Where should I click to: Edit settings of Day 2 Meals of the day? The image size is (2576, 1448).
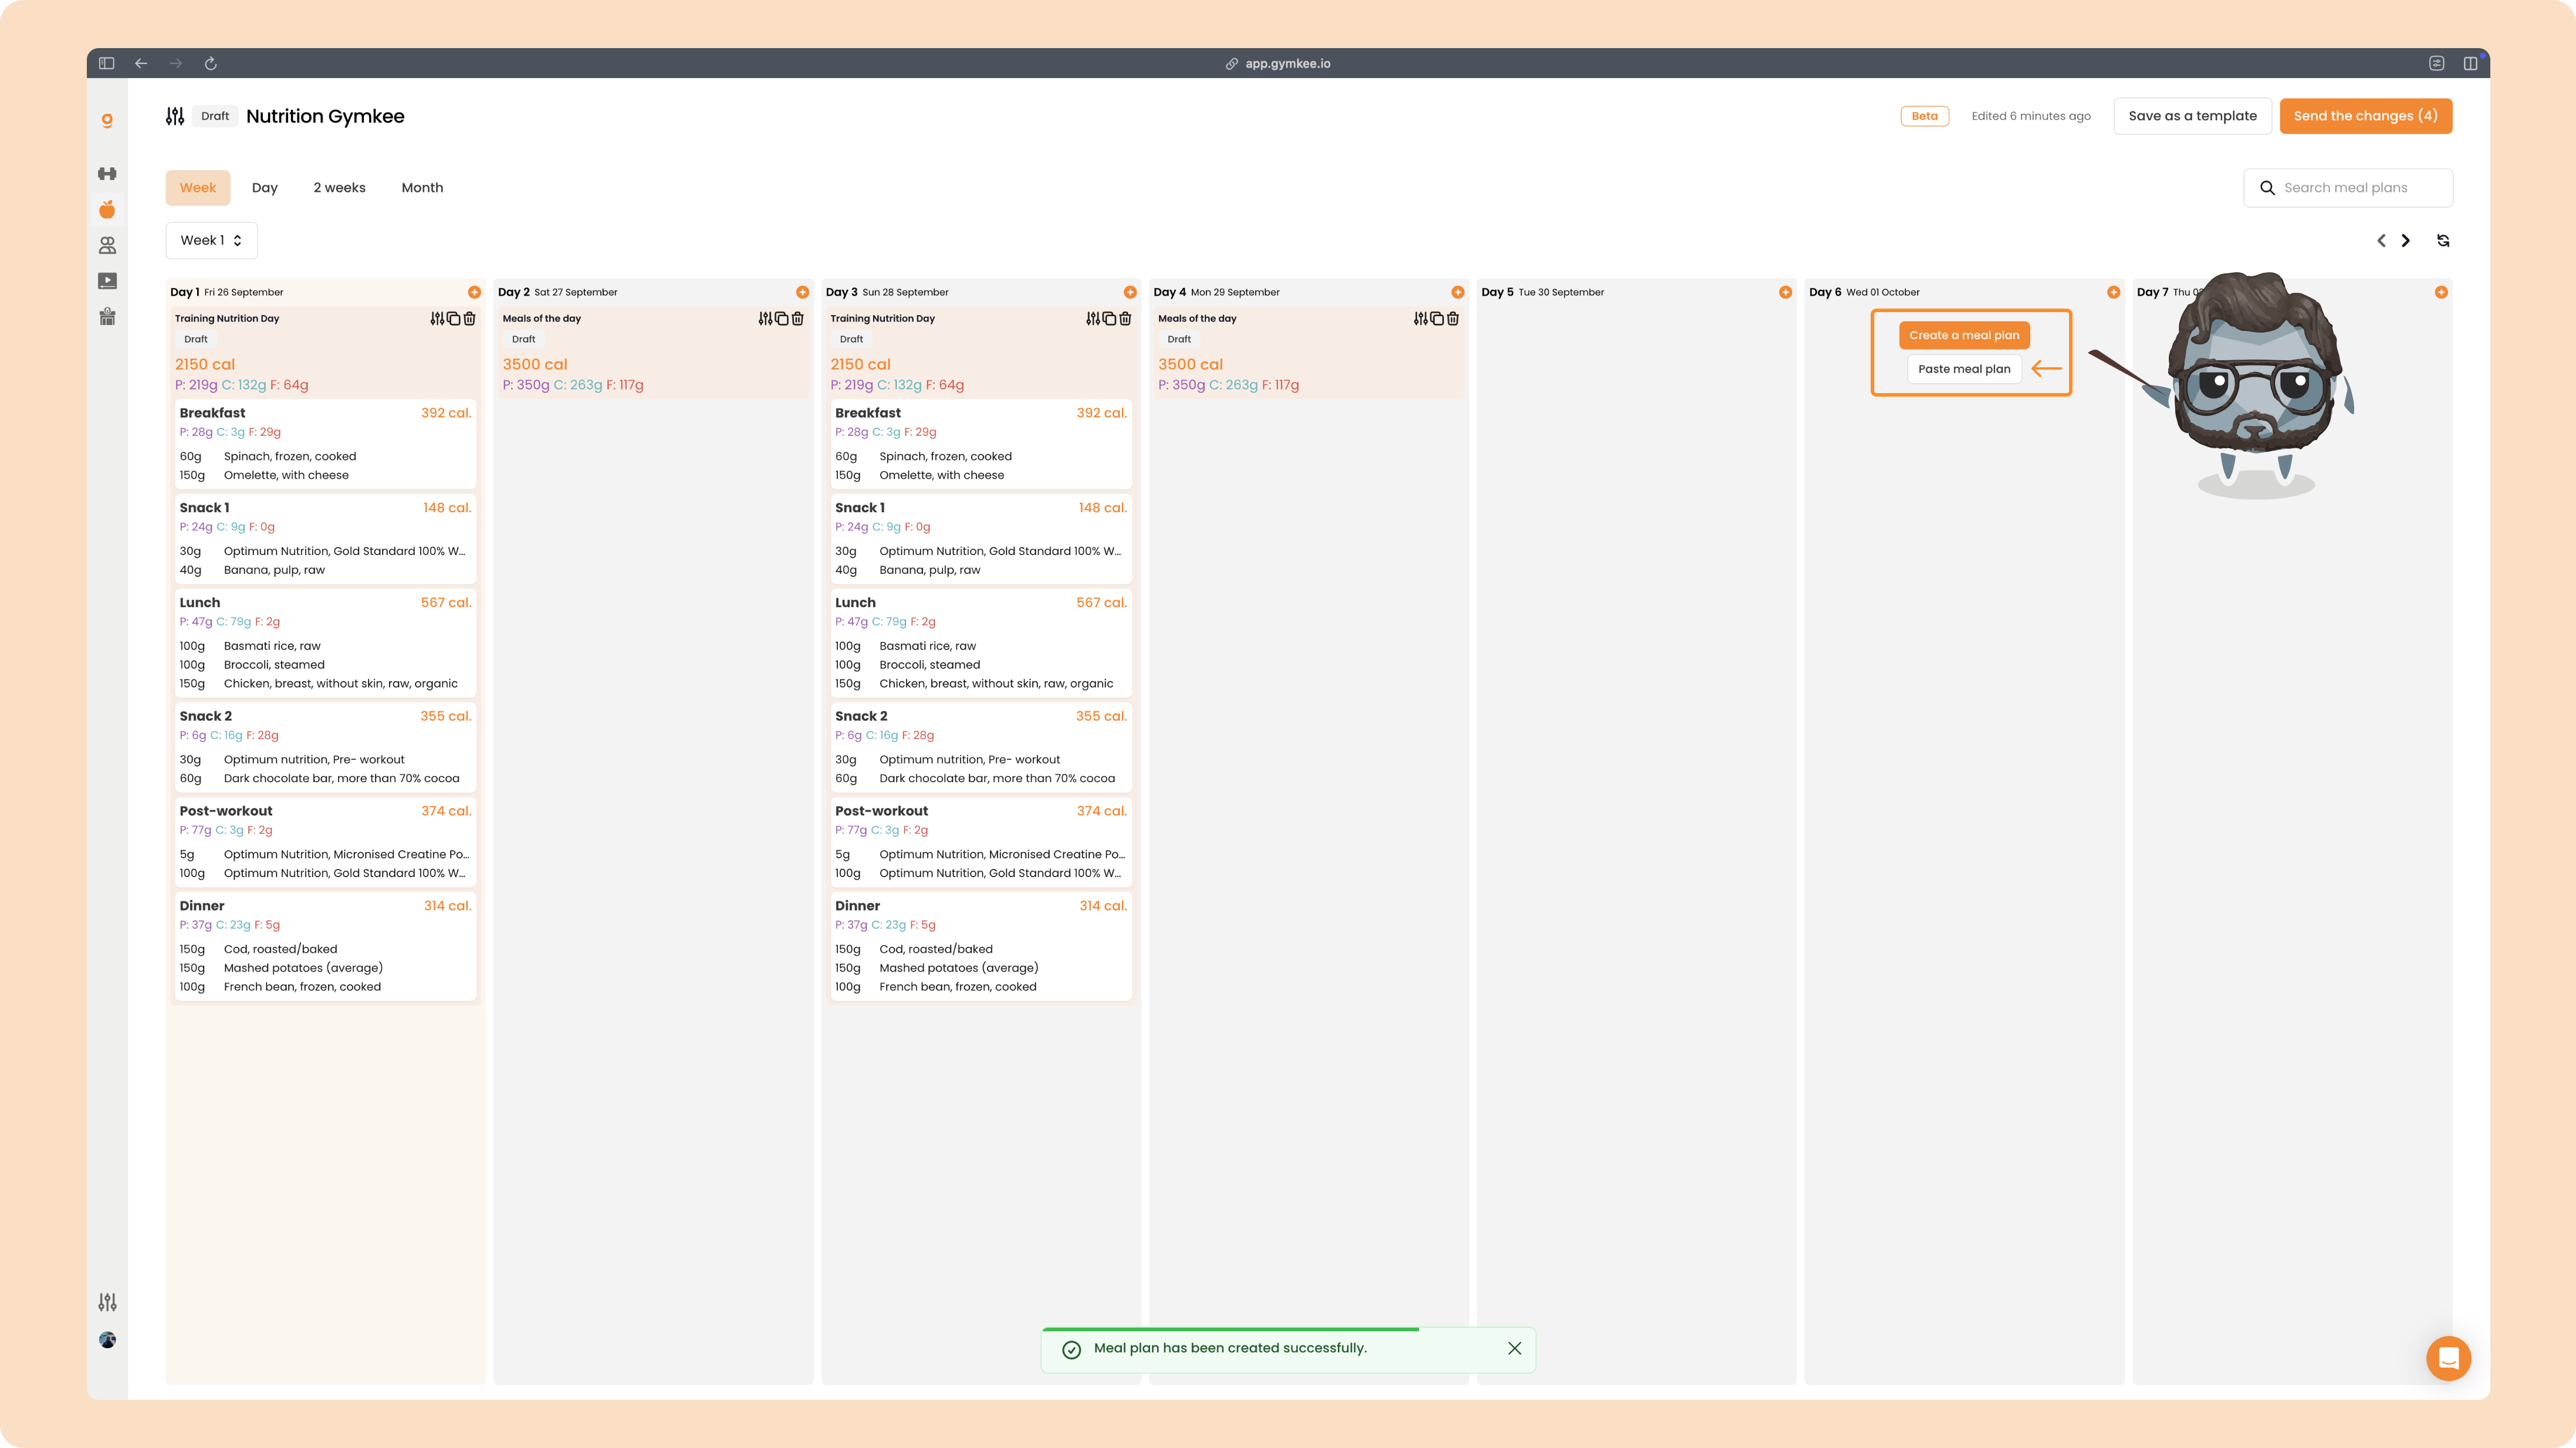[x=765, y=318]
